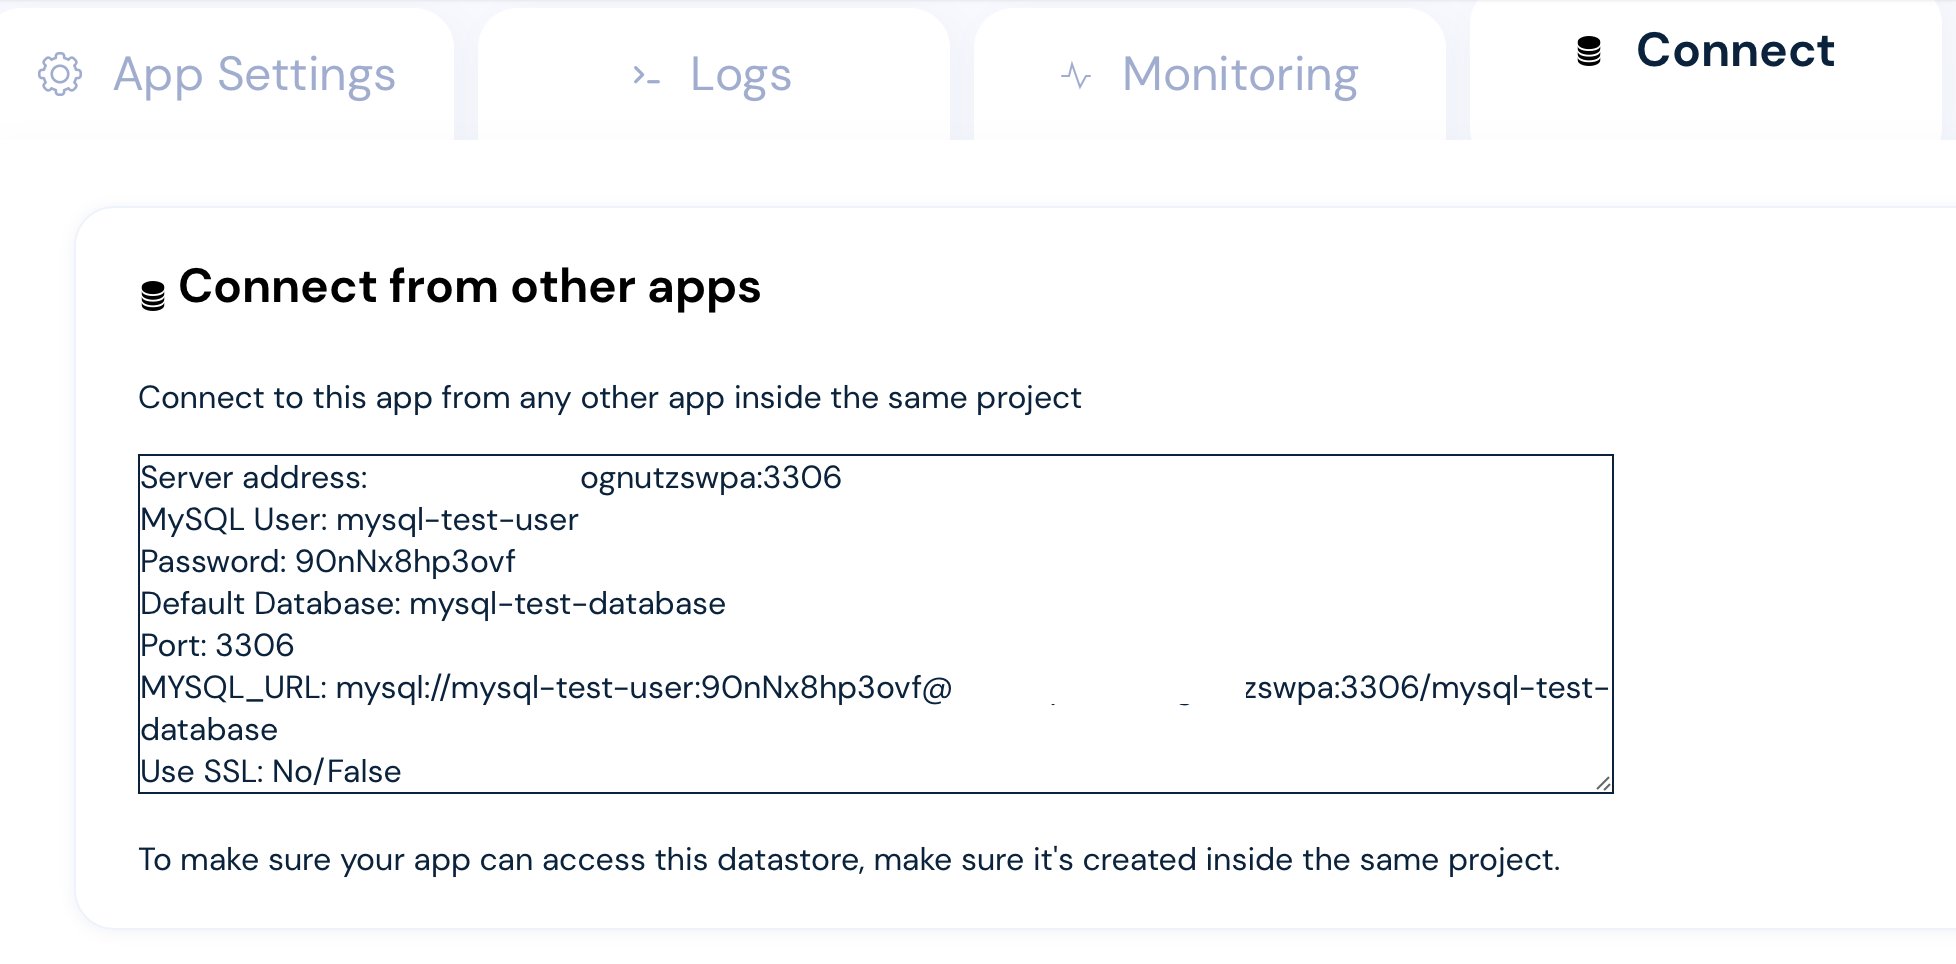The width and height of the screenshot is (1956, 964).
Task: Click the datastore note text below the textarea
Action: coord(850,859)
